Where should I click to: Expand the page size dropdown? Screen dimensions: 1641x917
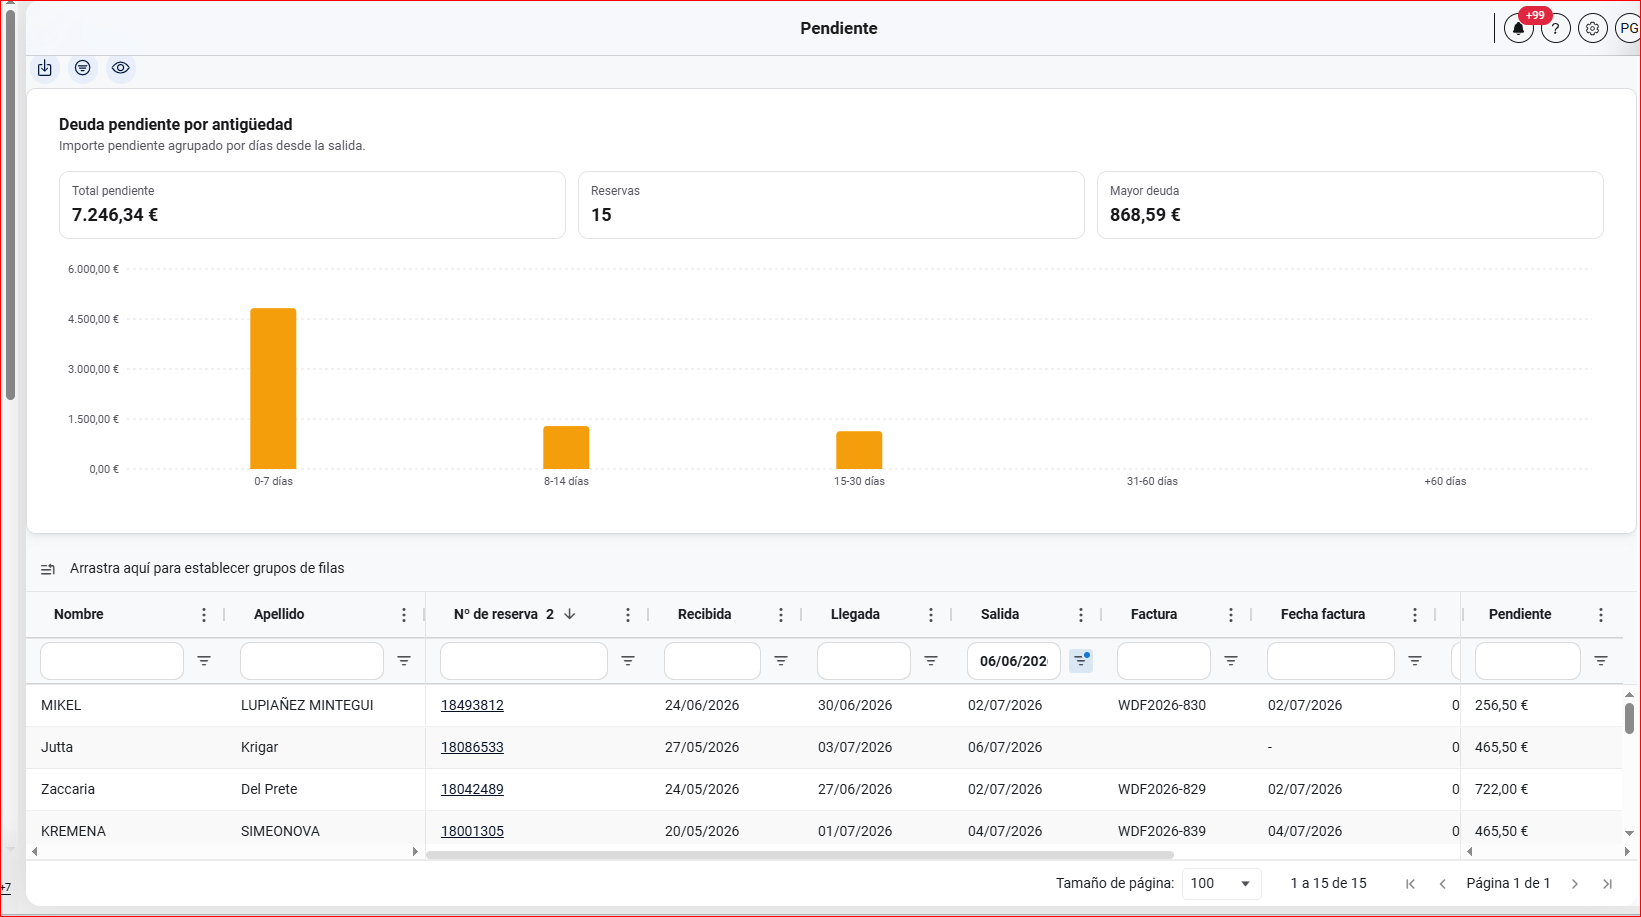tap(1221, 883)
